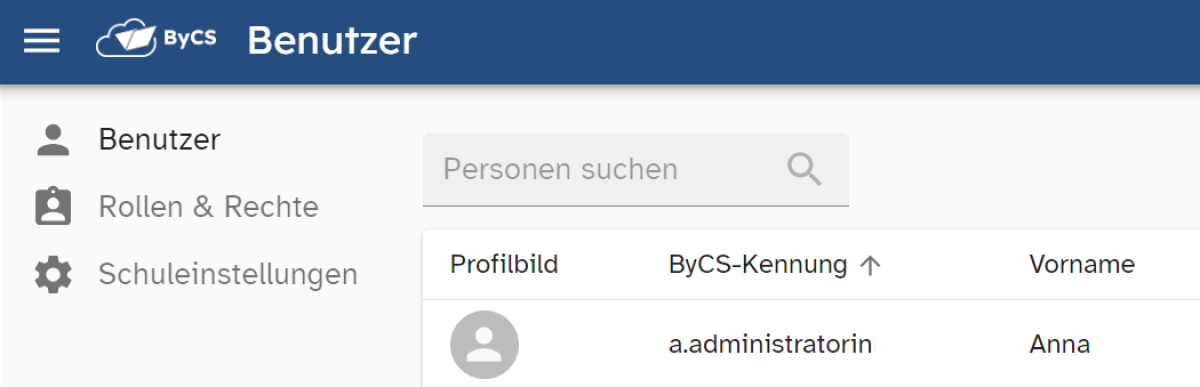
Task: Click the magnifying glass search icon
Action: point(804,169)
